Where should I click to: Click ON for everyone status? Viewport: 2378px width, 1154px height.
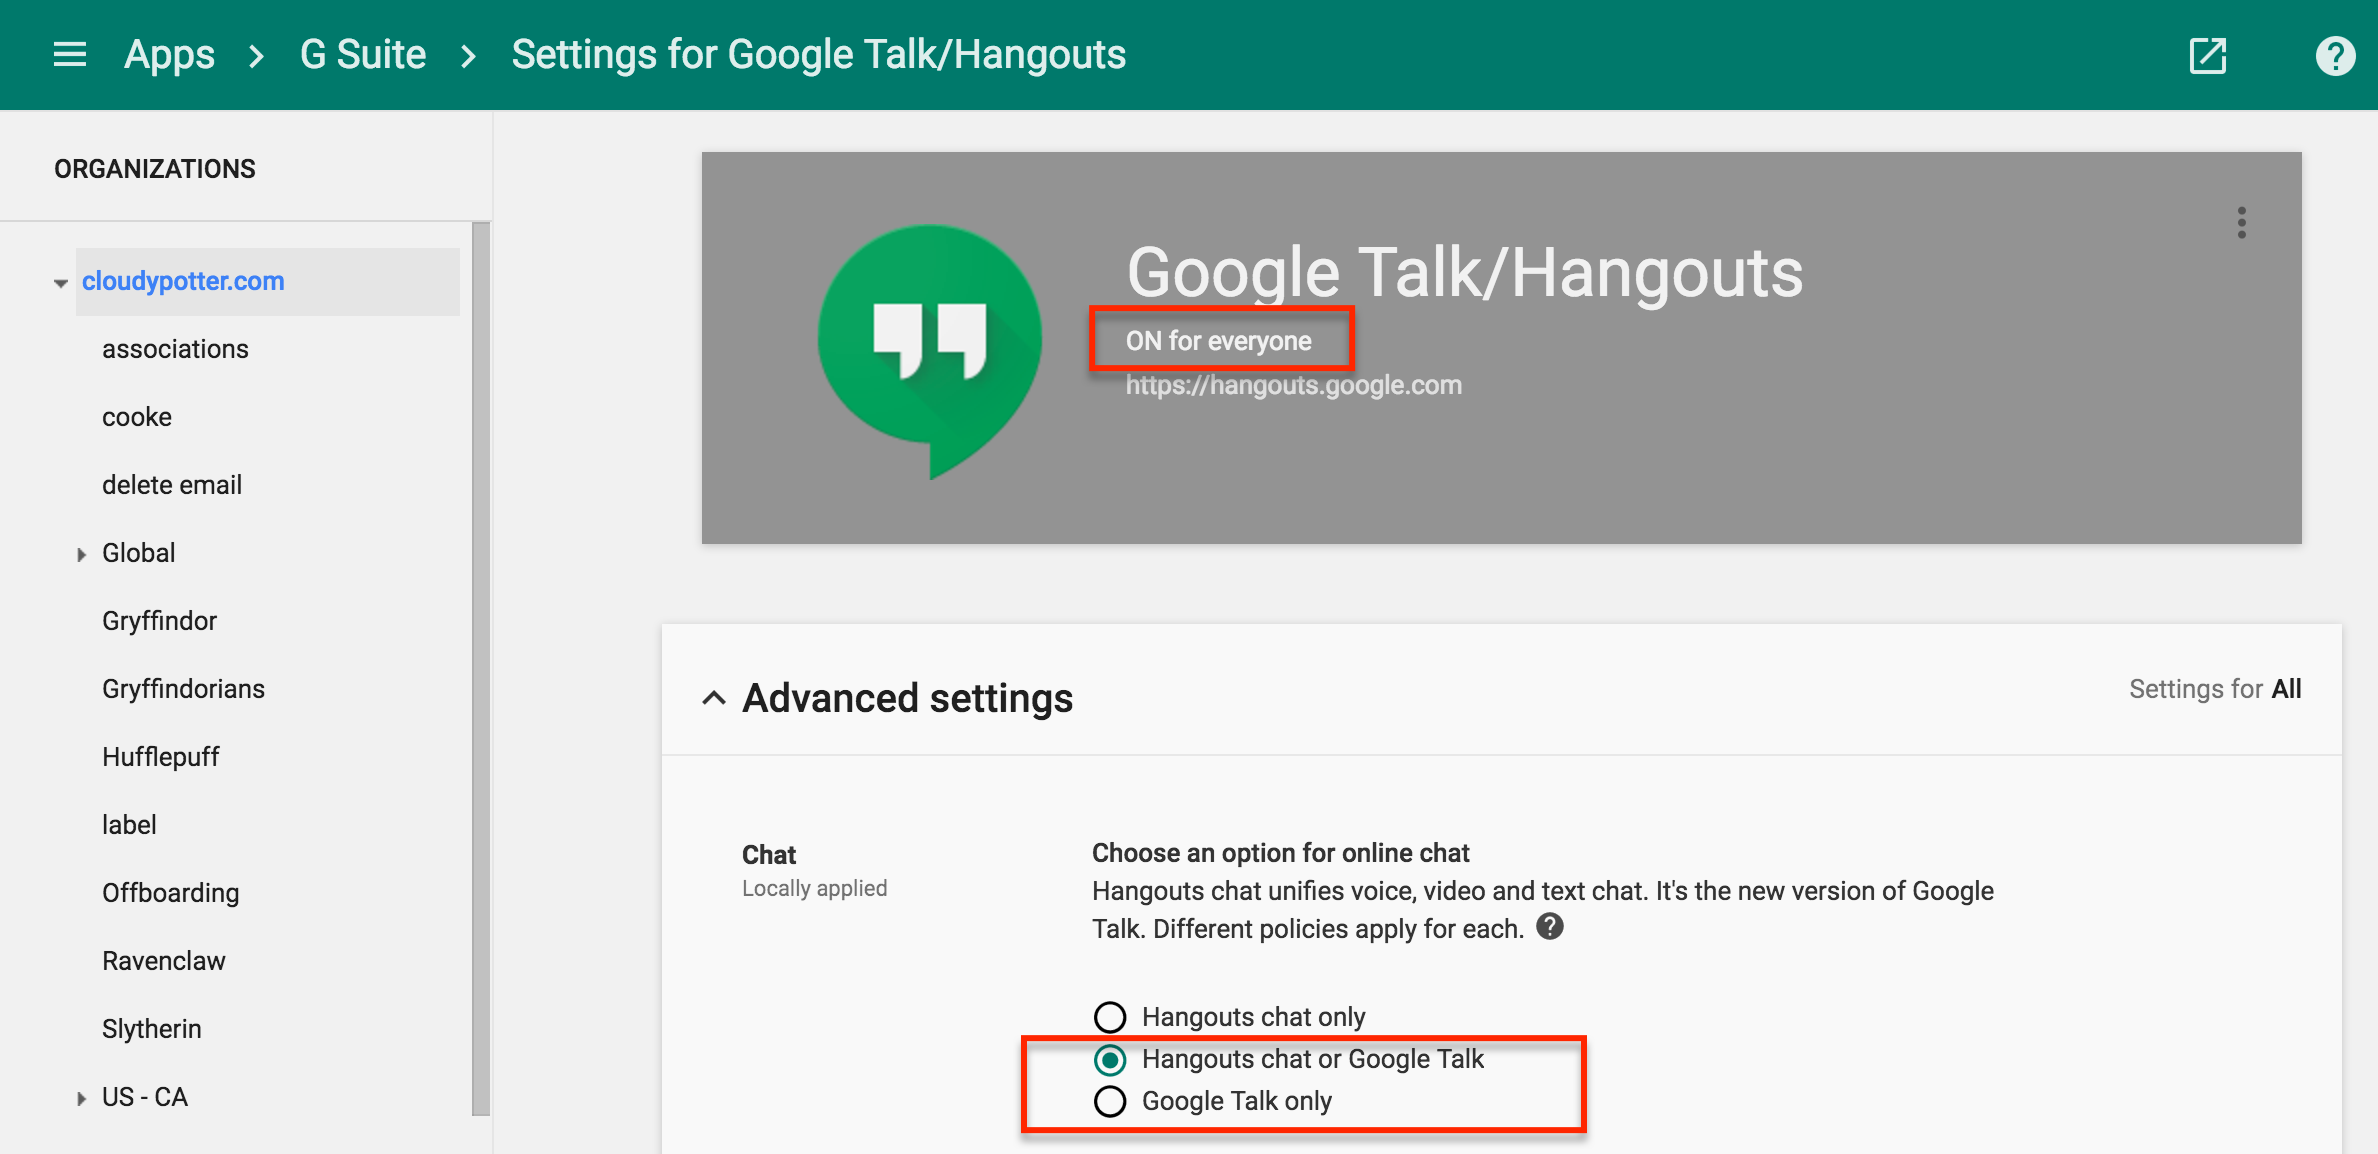point(1218,341)
